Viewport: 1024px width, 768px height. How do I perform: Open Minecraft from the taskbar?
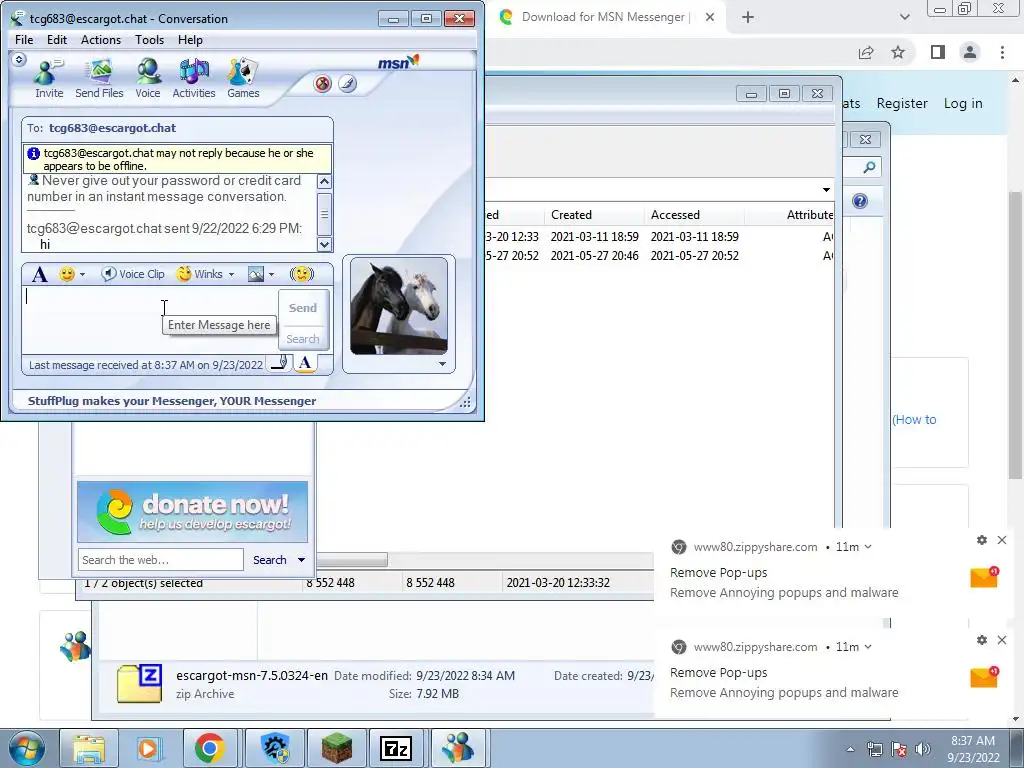pos(336,748)
